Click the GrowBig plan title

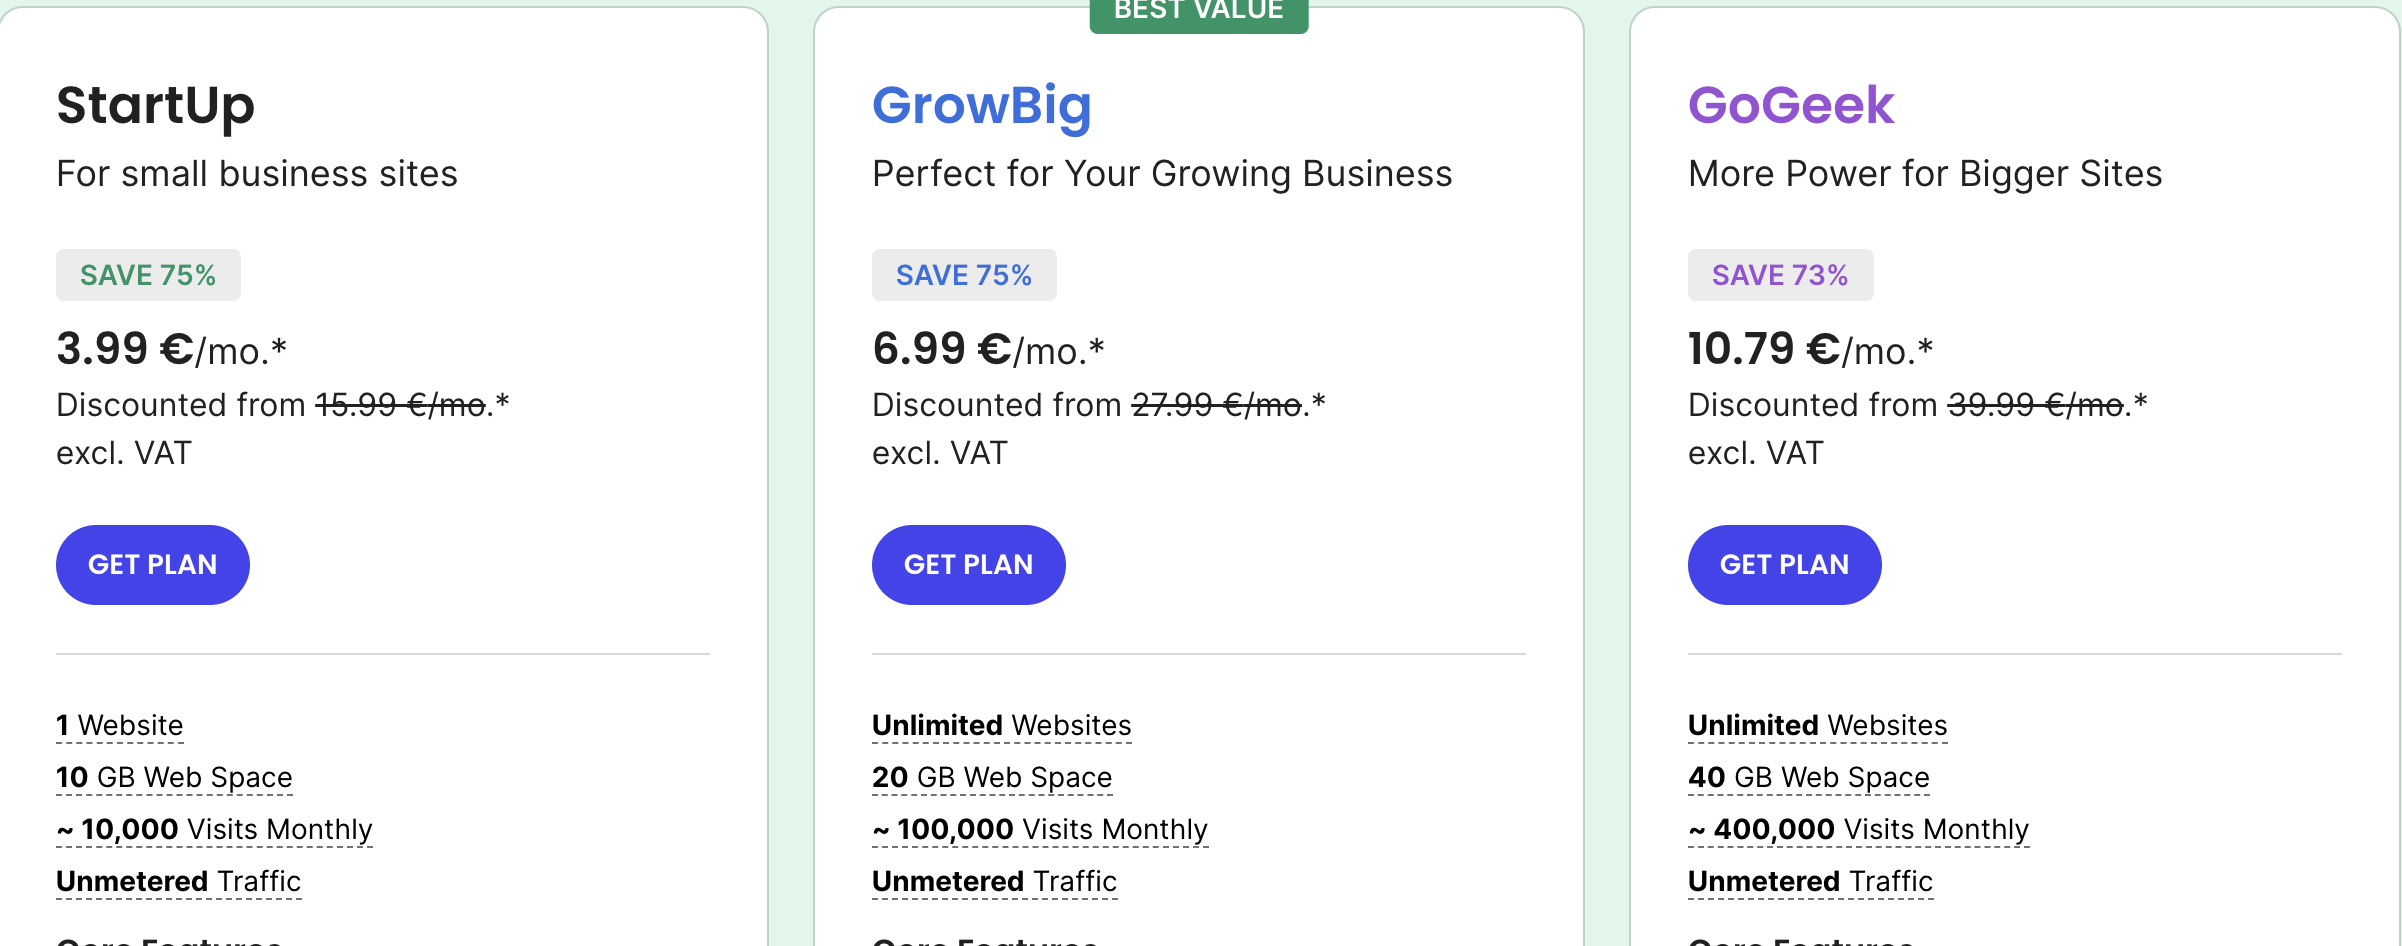[981, 105]
